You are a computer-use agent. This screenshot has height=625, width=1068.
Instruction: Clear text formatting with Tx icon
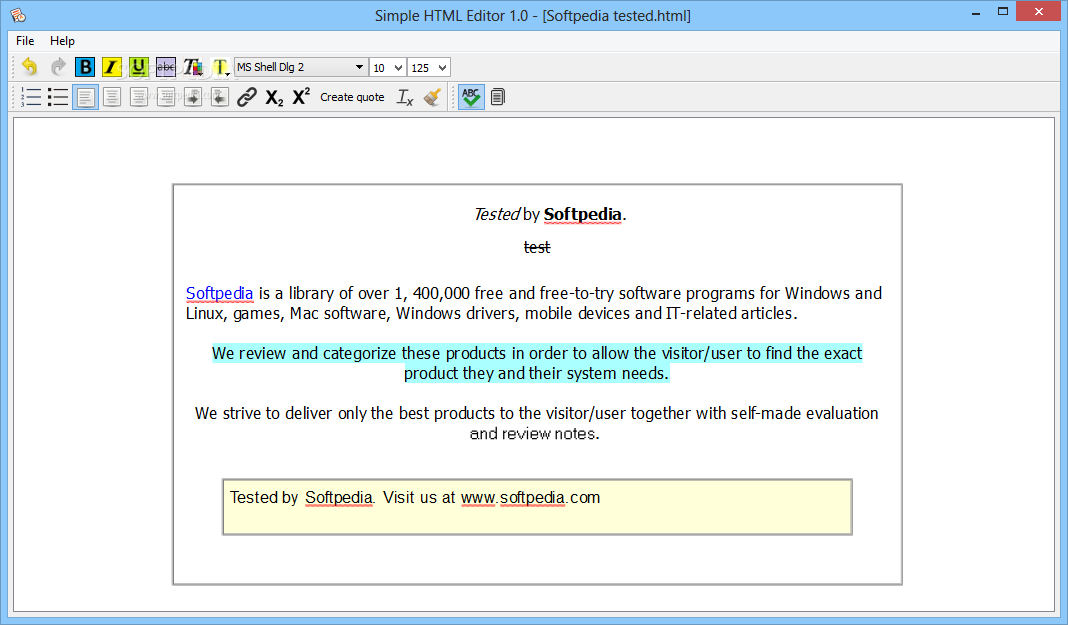[x=405, y=97]
